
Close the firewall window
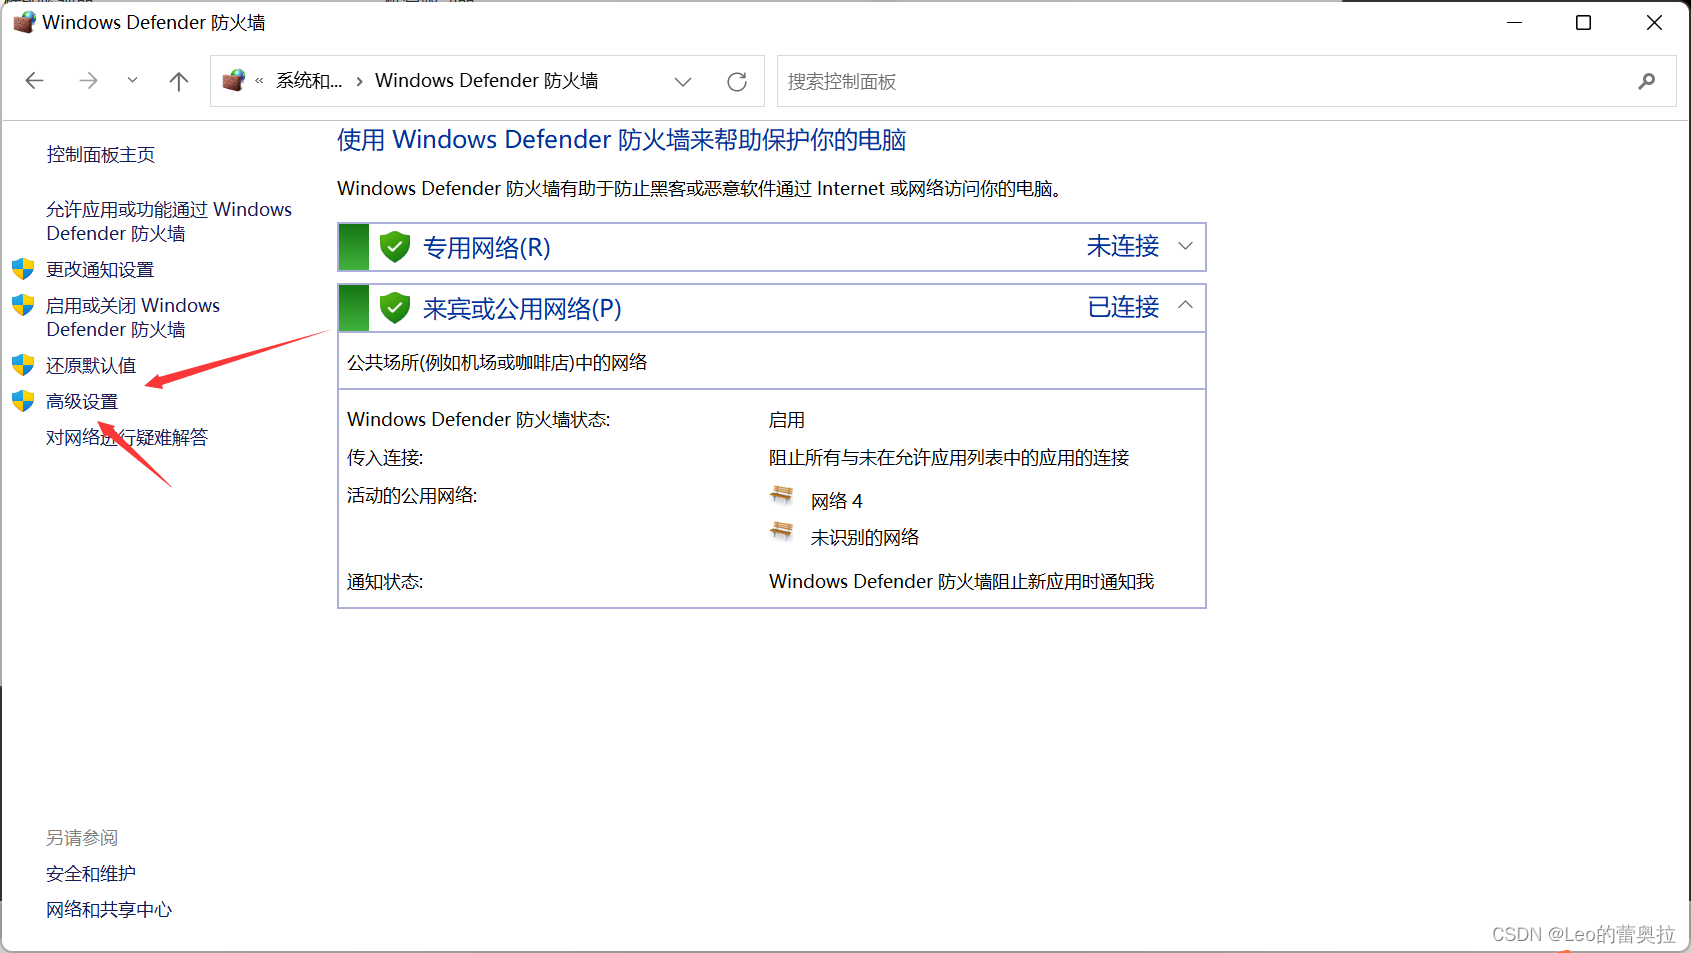(x=1654, y=22)
